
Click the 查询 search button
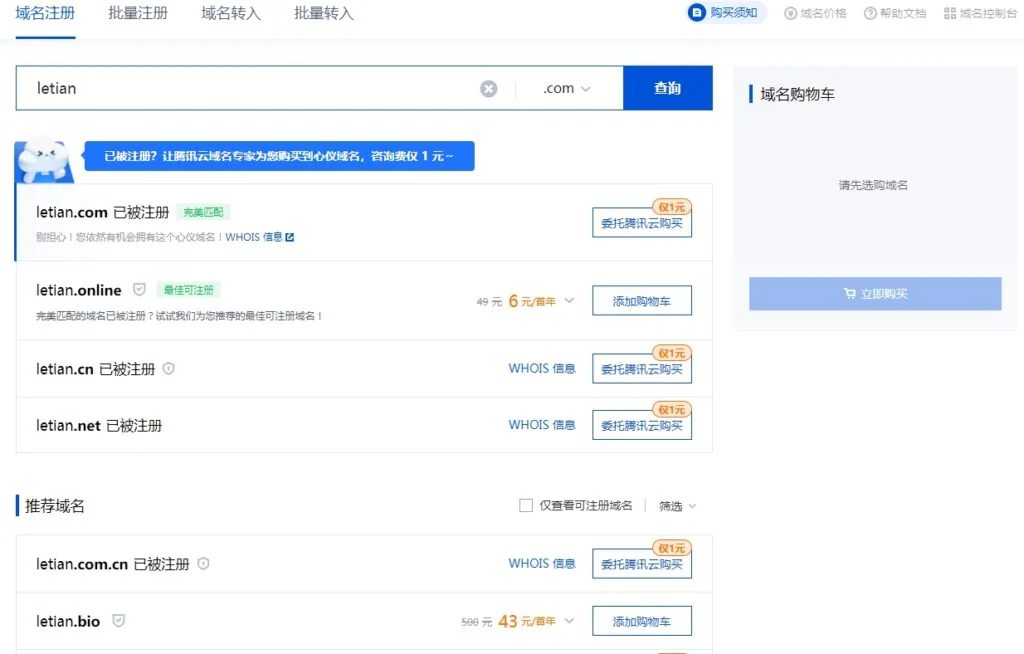[667, 88]
